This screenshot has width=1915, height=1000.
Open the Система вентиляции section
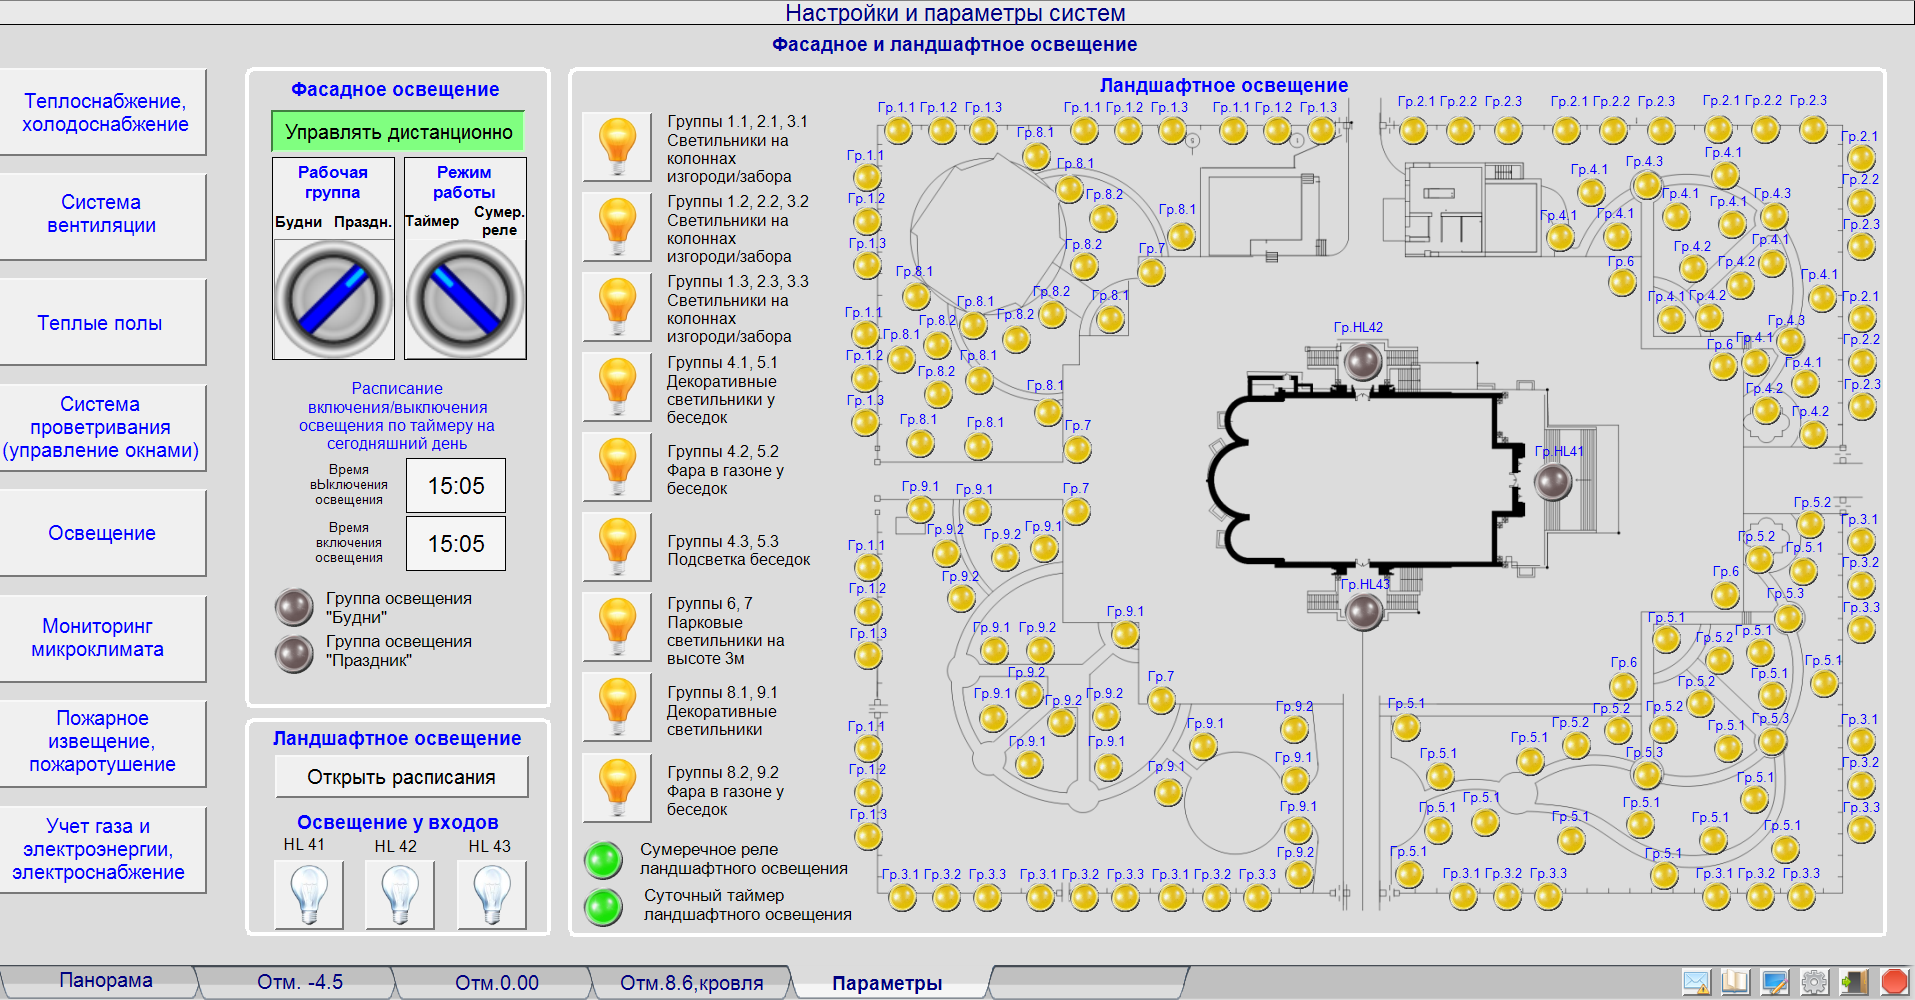pyautogui.click(x=102, y=214)
